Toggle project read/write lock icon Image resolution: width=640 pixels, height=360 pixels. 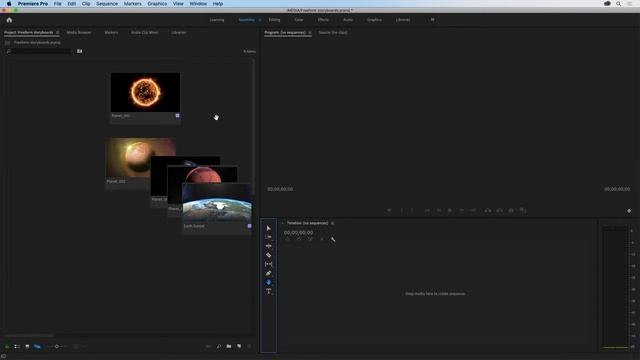tap(7, 346)
